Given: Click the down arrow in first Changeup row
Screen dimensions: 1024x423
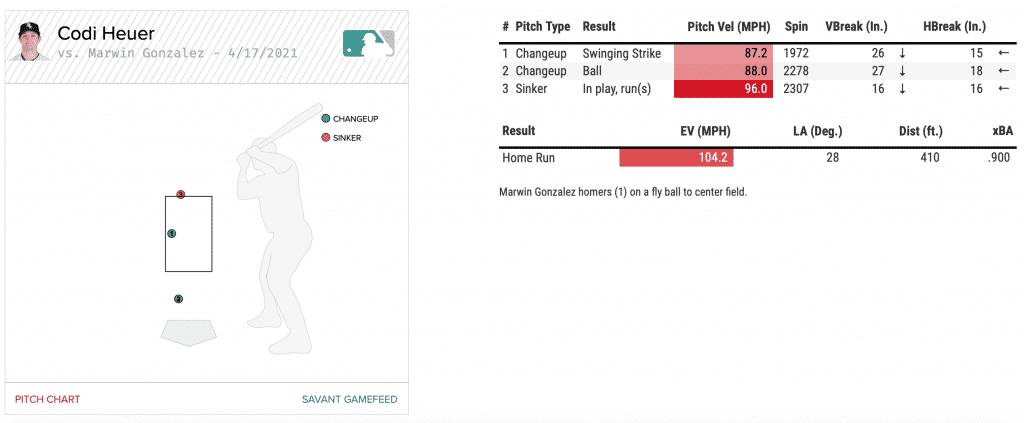Looking at the screenshot, I should [x=902, y=52].
